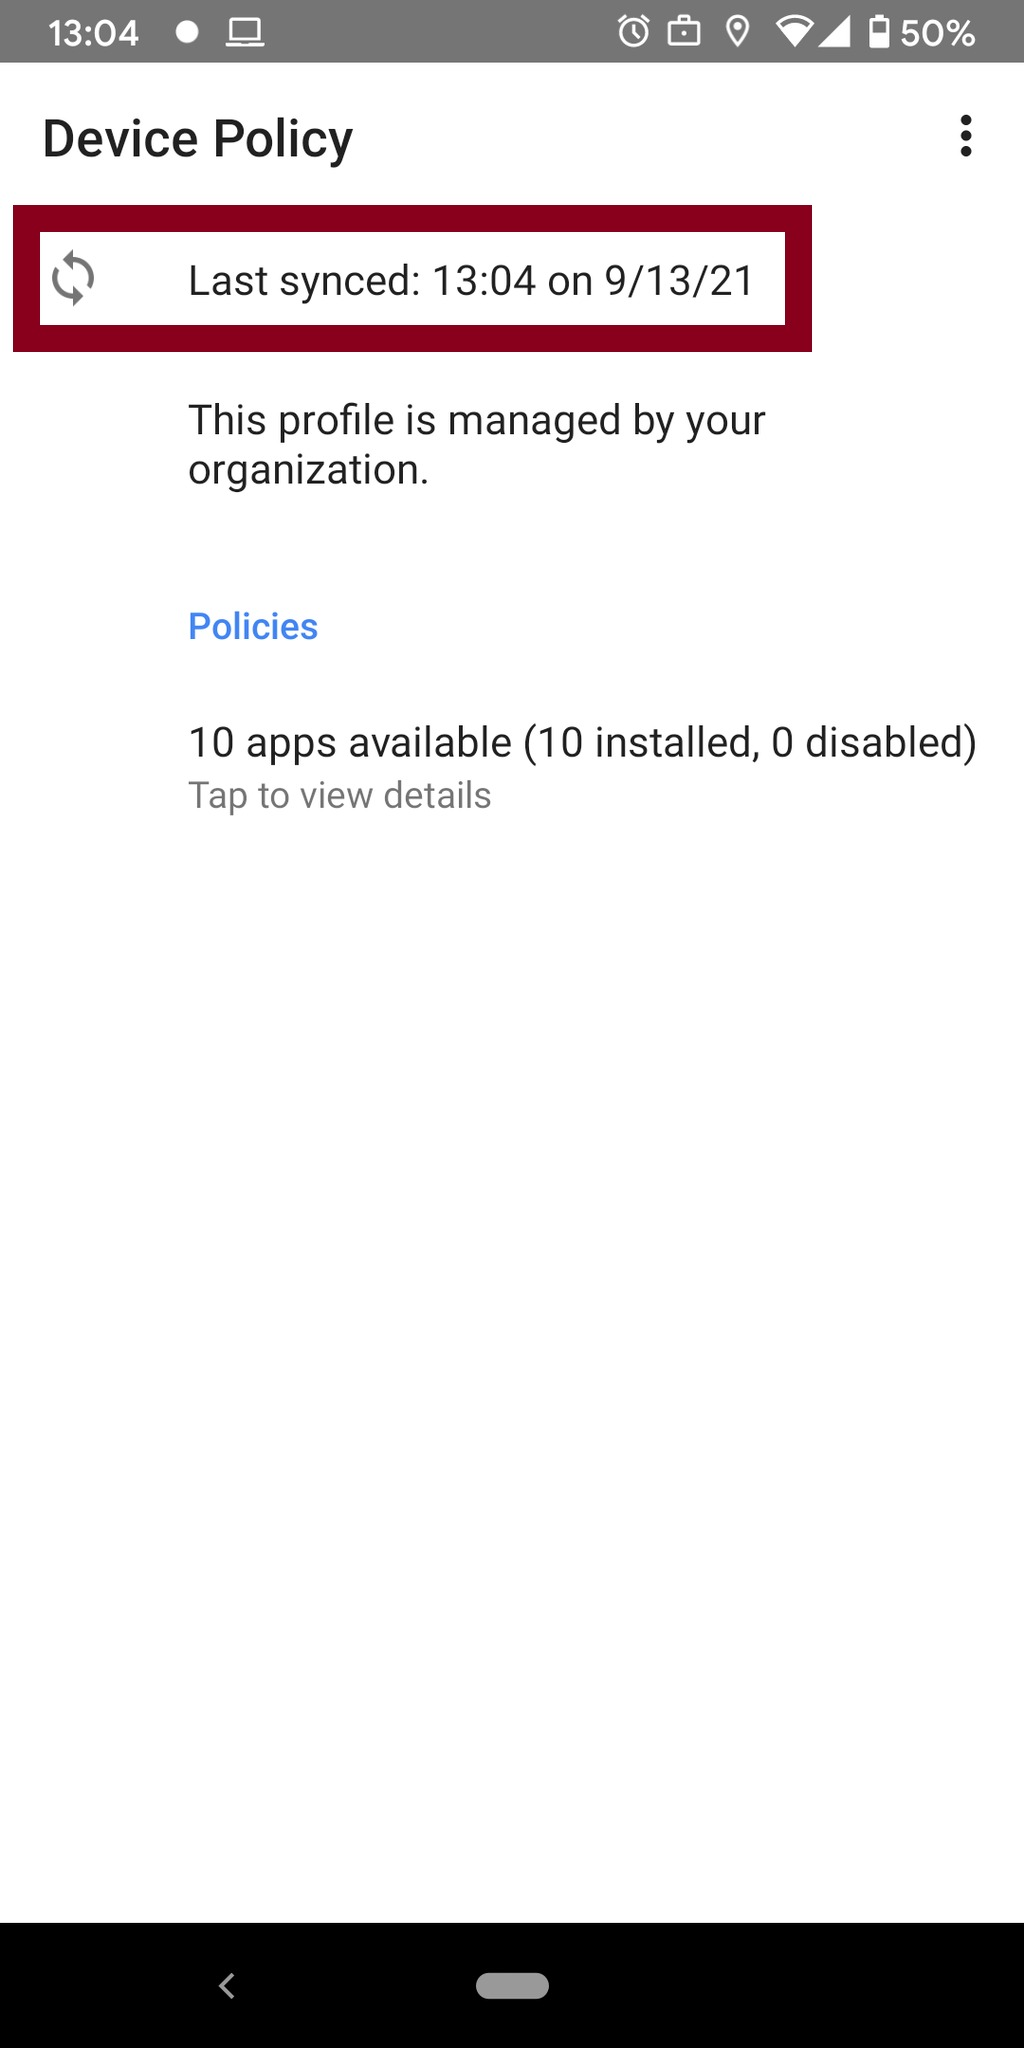Tap the 13:04 status bar clock

click(x=93, y=33)
